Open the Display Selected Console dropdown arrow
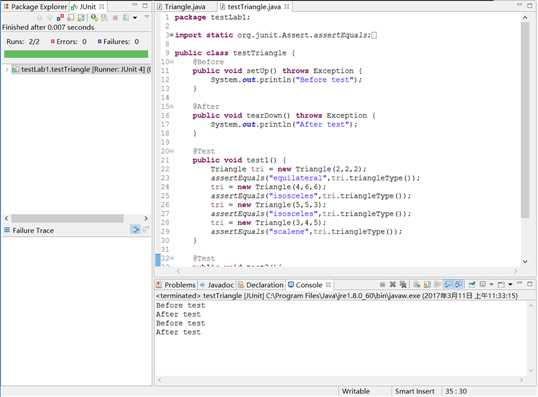Screen dimensions: 538x397 coord(491,284)
